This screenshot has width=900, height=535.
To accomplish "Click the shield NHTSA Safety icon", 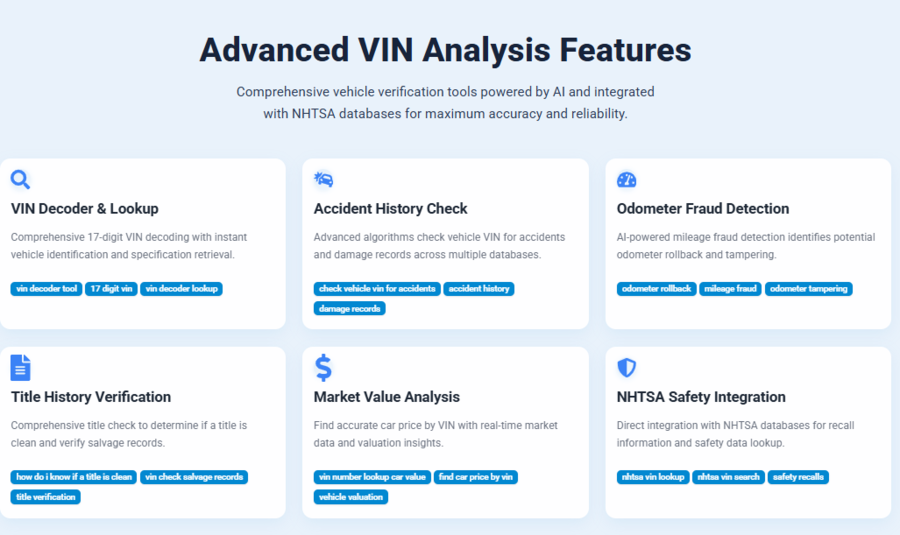I will (627, 367).
